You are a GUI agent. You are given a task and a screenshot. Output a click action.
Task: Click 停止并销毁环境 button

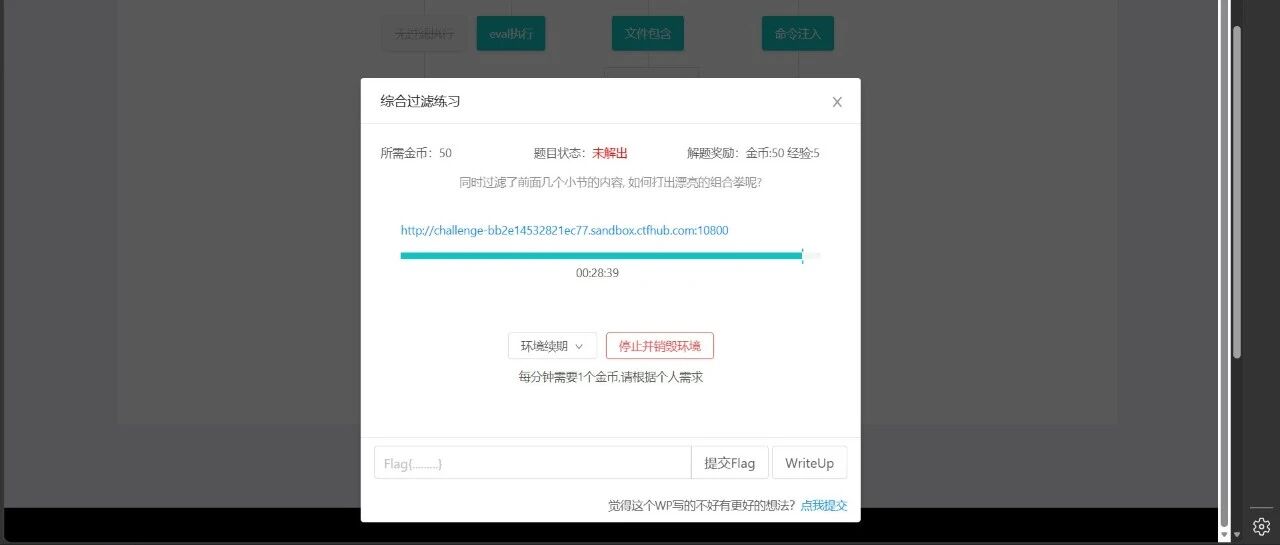coord(660,346)
